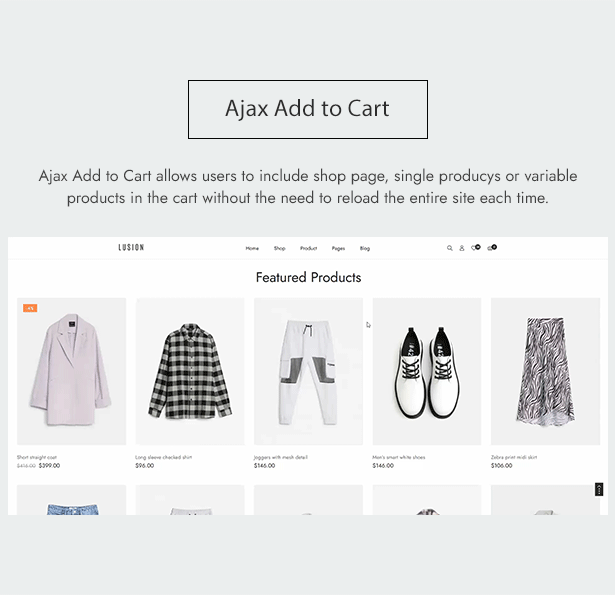615x595 pixels.
Task: Open Joggers with mesh detail link
Action: 280,457
